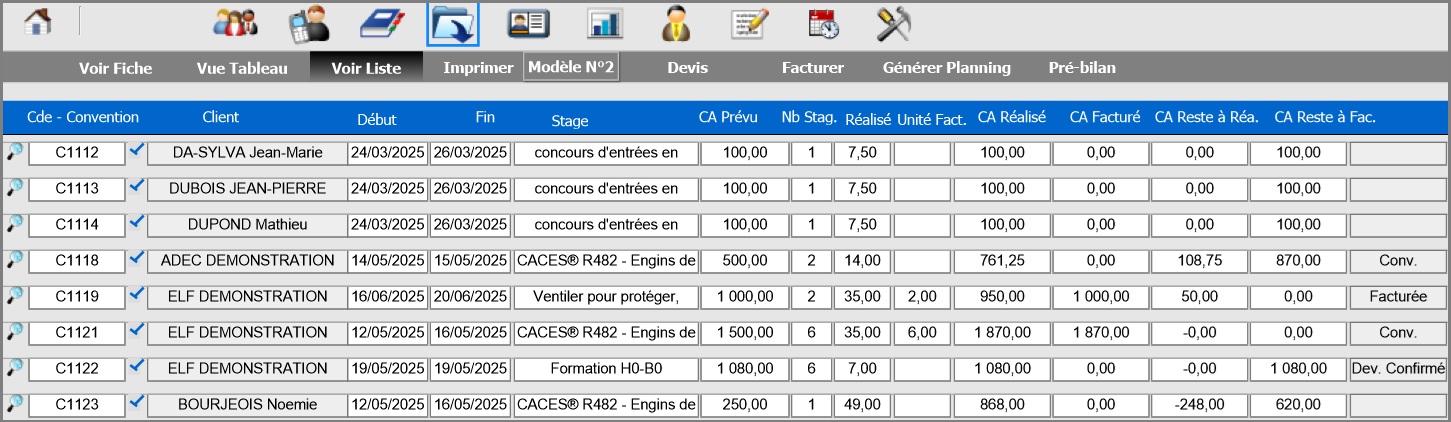Sort by the Client column header
Viewport: 1451px width, 422px height.
[220, 117]
